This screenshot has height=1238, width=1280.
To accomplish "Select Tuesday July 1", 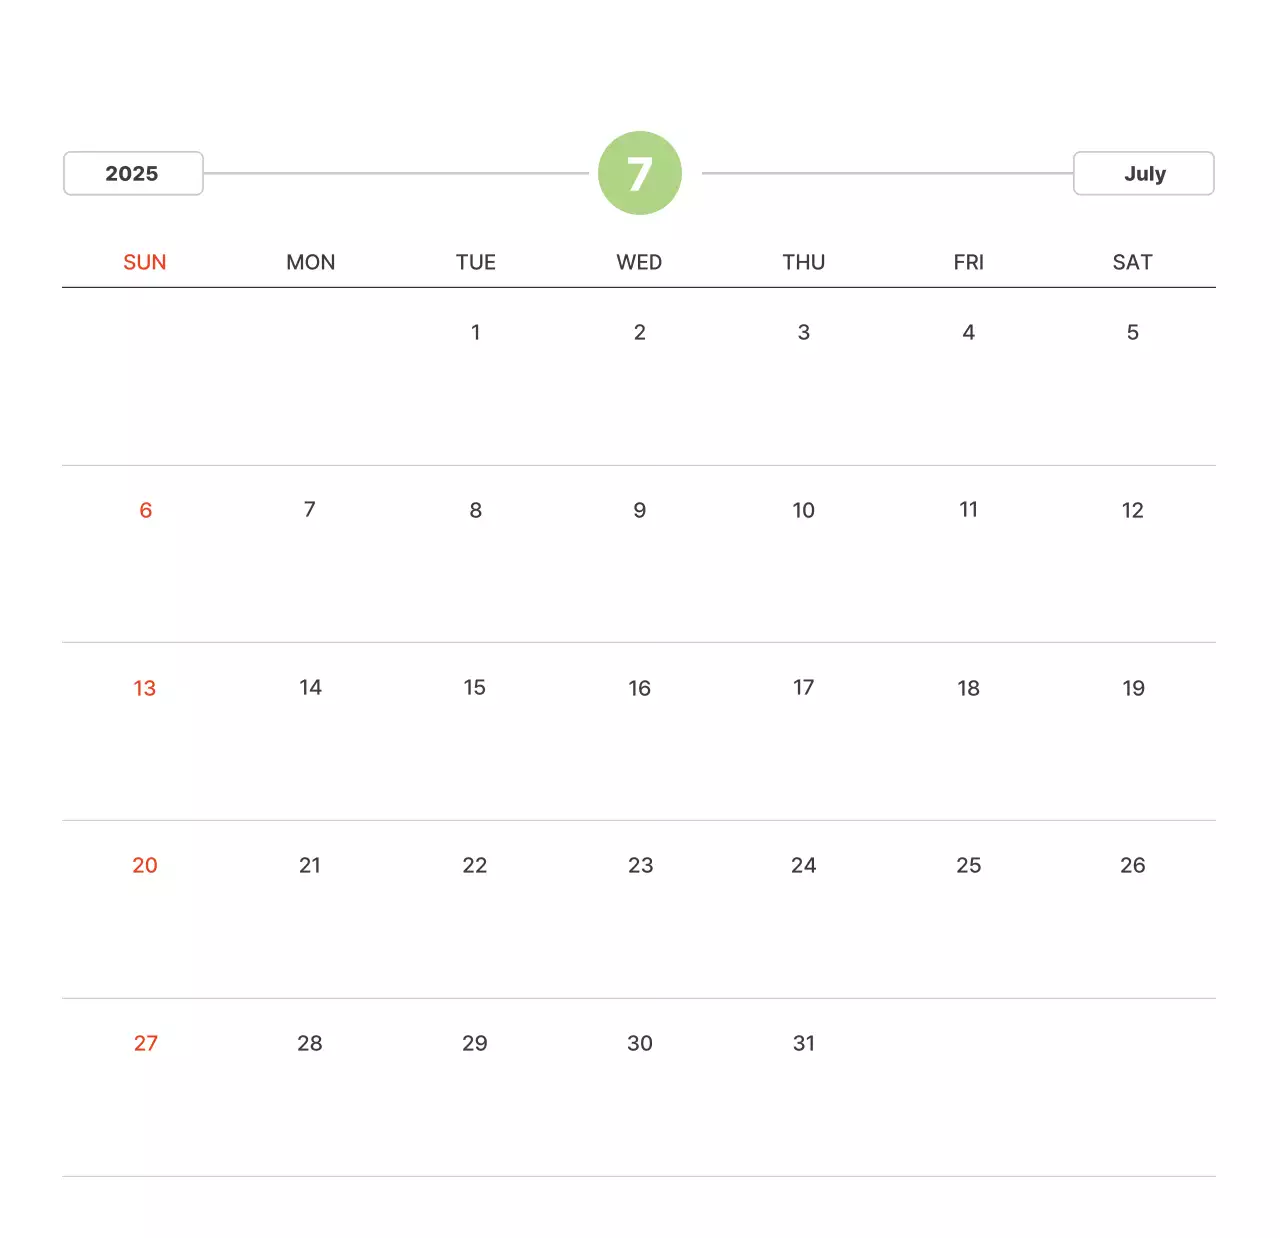I will point(476,332).
